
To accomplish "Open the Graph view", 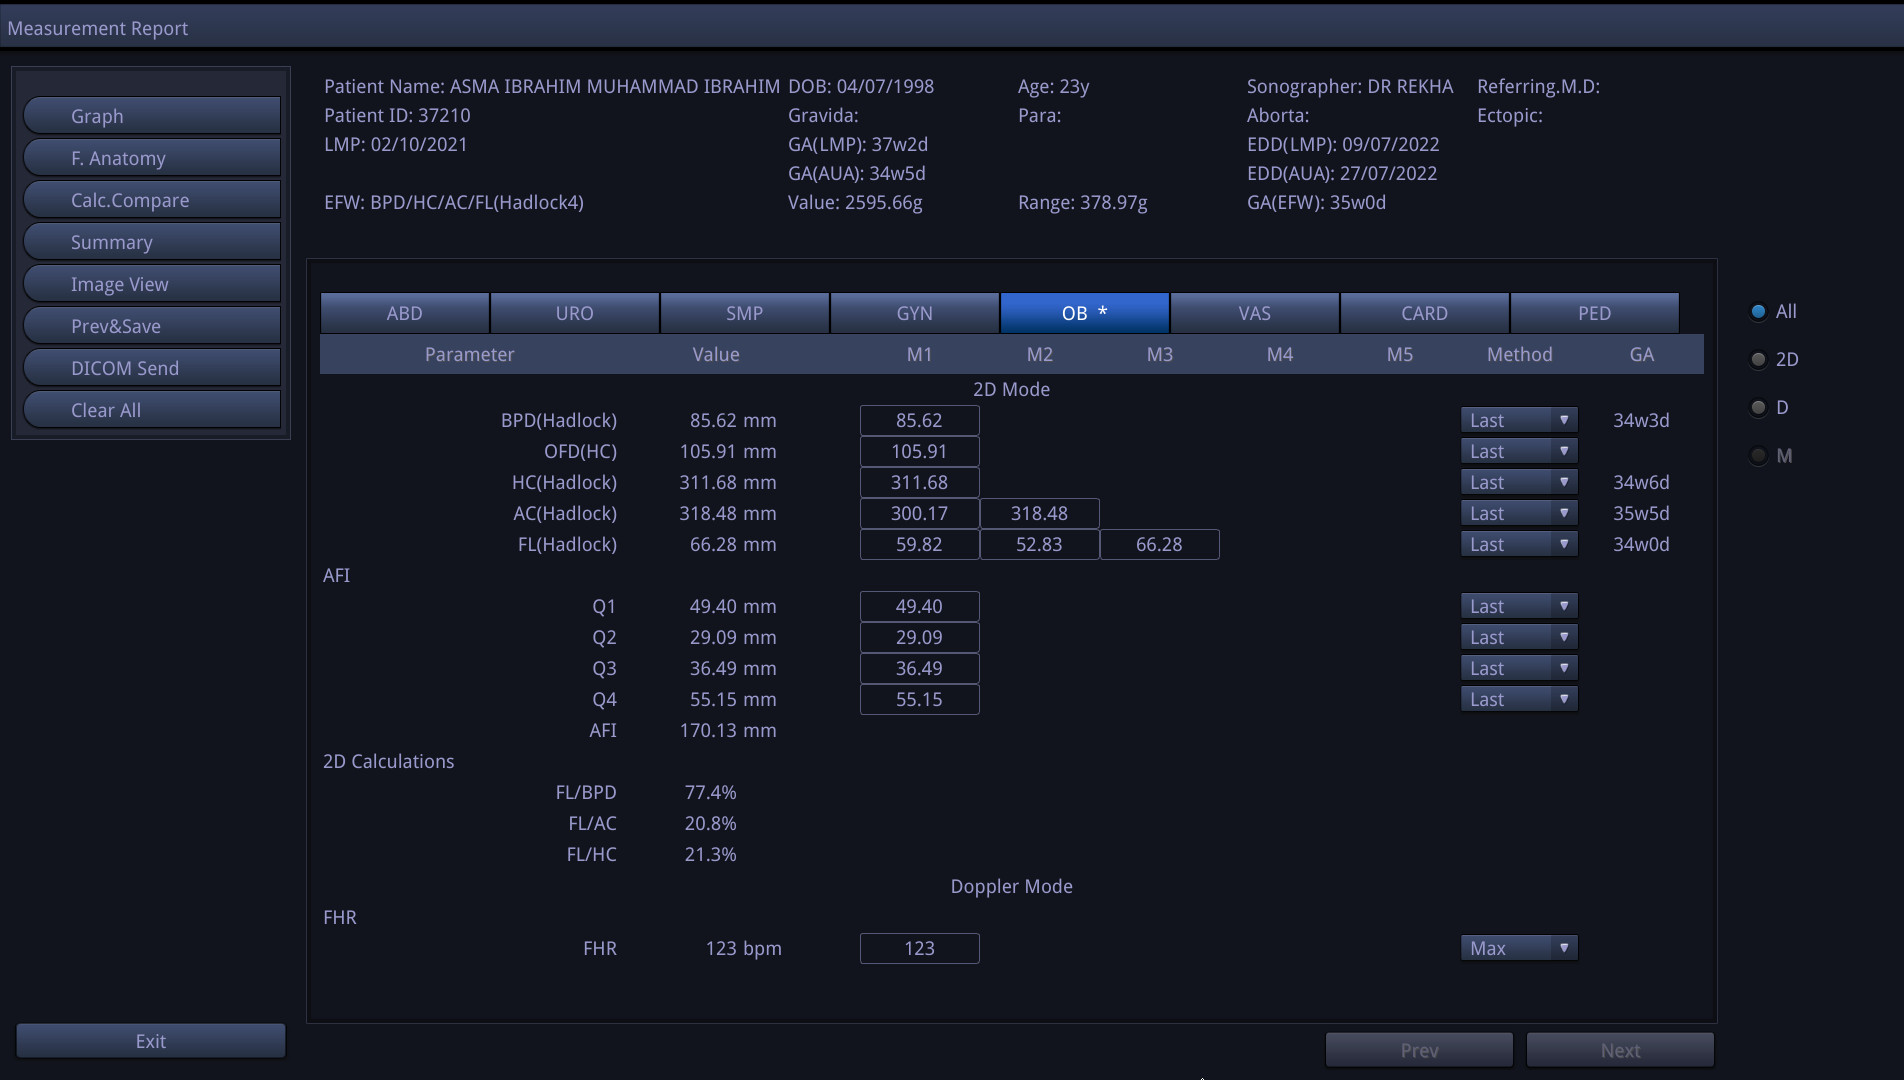I will (151, 116).
